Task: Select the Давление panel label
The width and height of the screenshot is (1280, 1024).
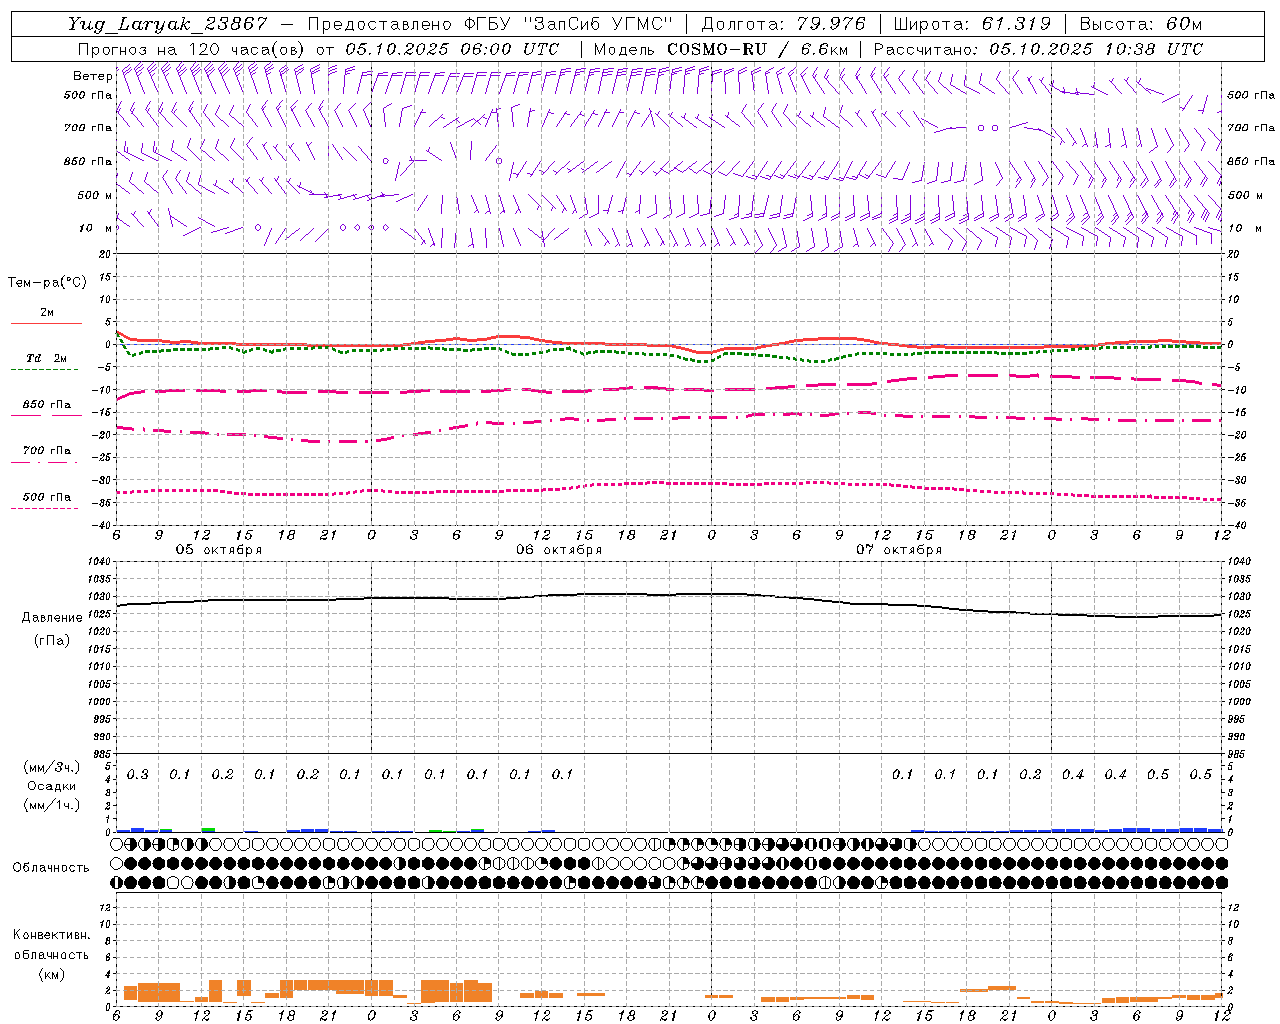Action: [x=52, y=618]
